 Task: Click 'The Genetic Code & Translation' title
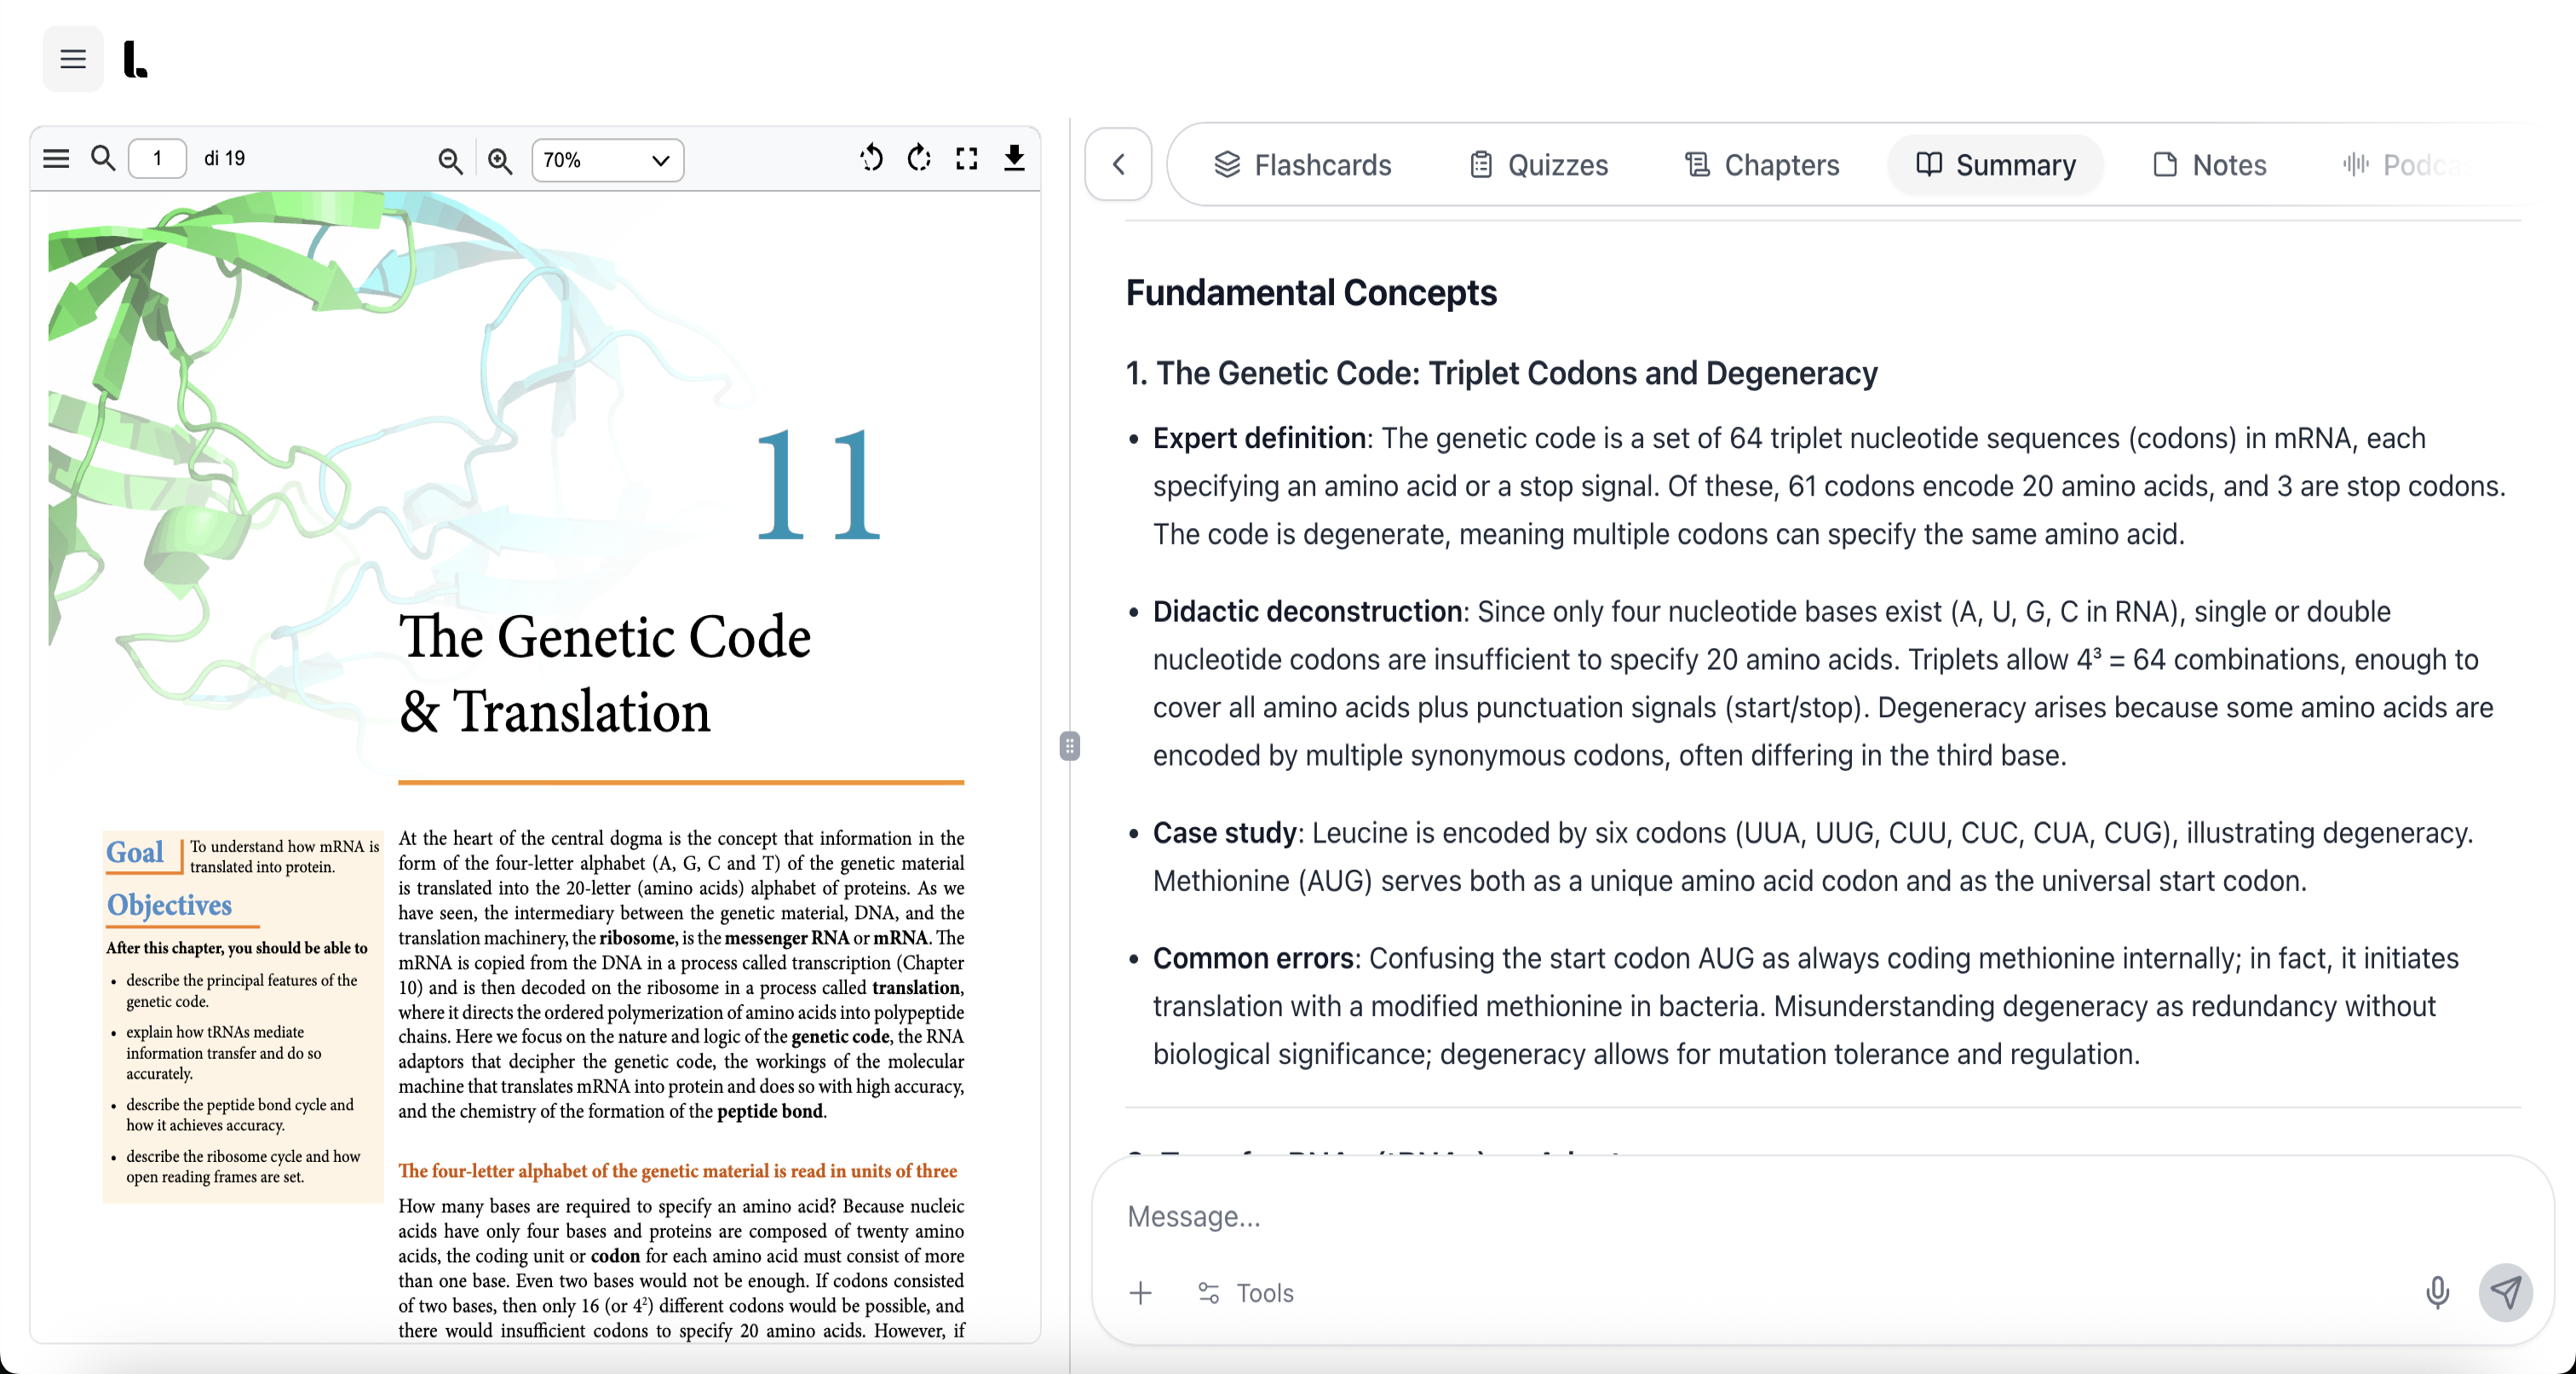point(605,673)
